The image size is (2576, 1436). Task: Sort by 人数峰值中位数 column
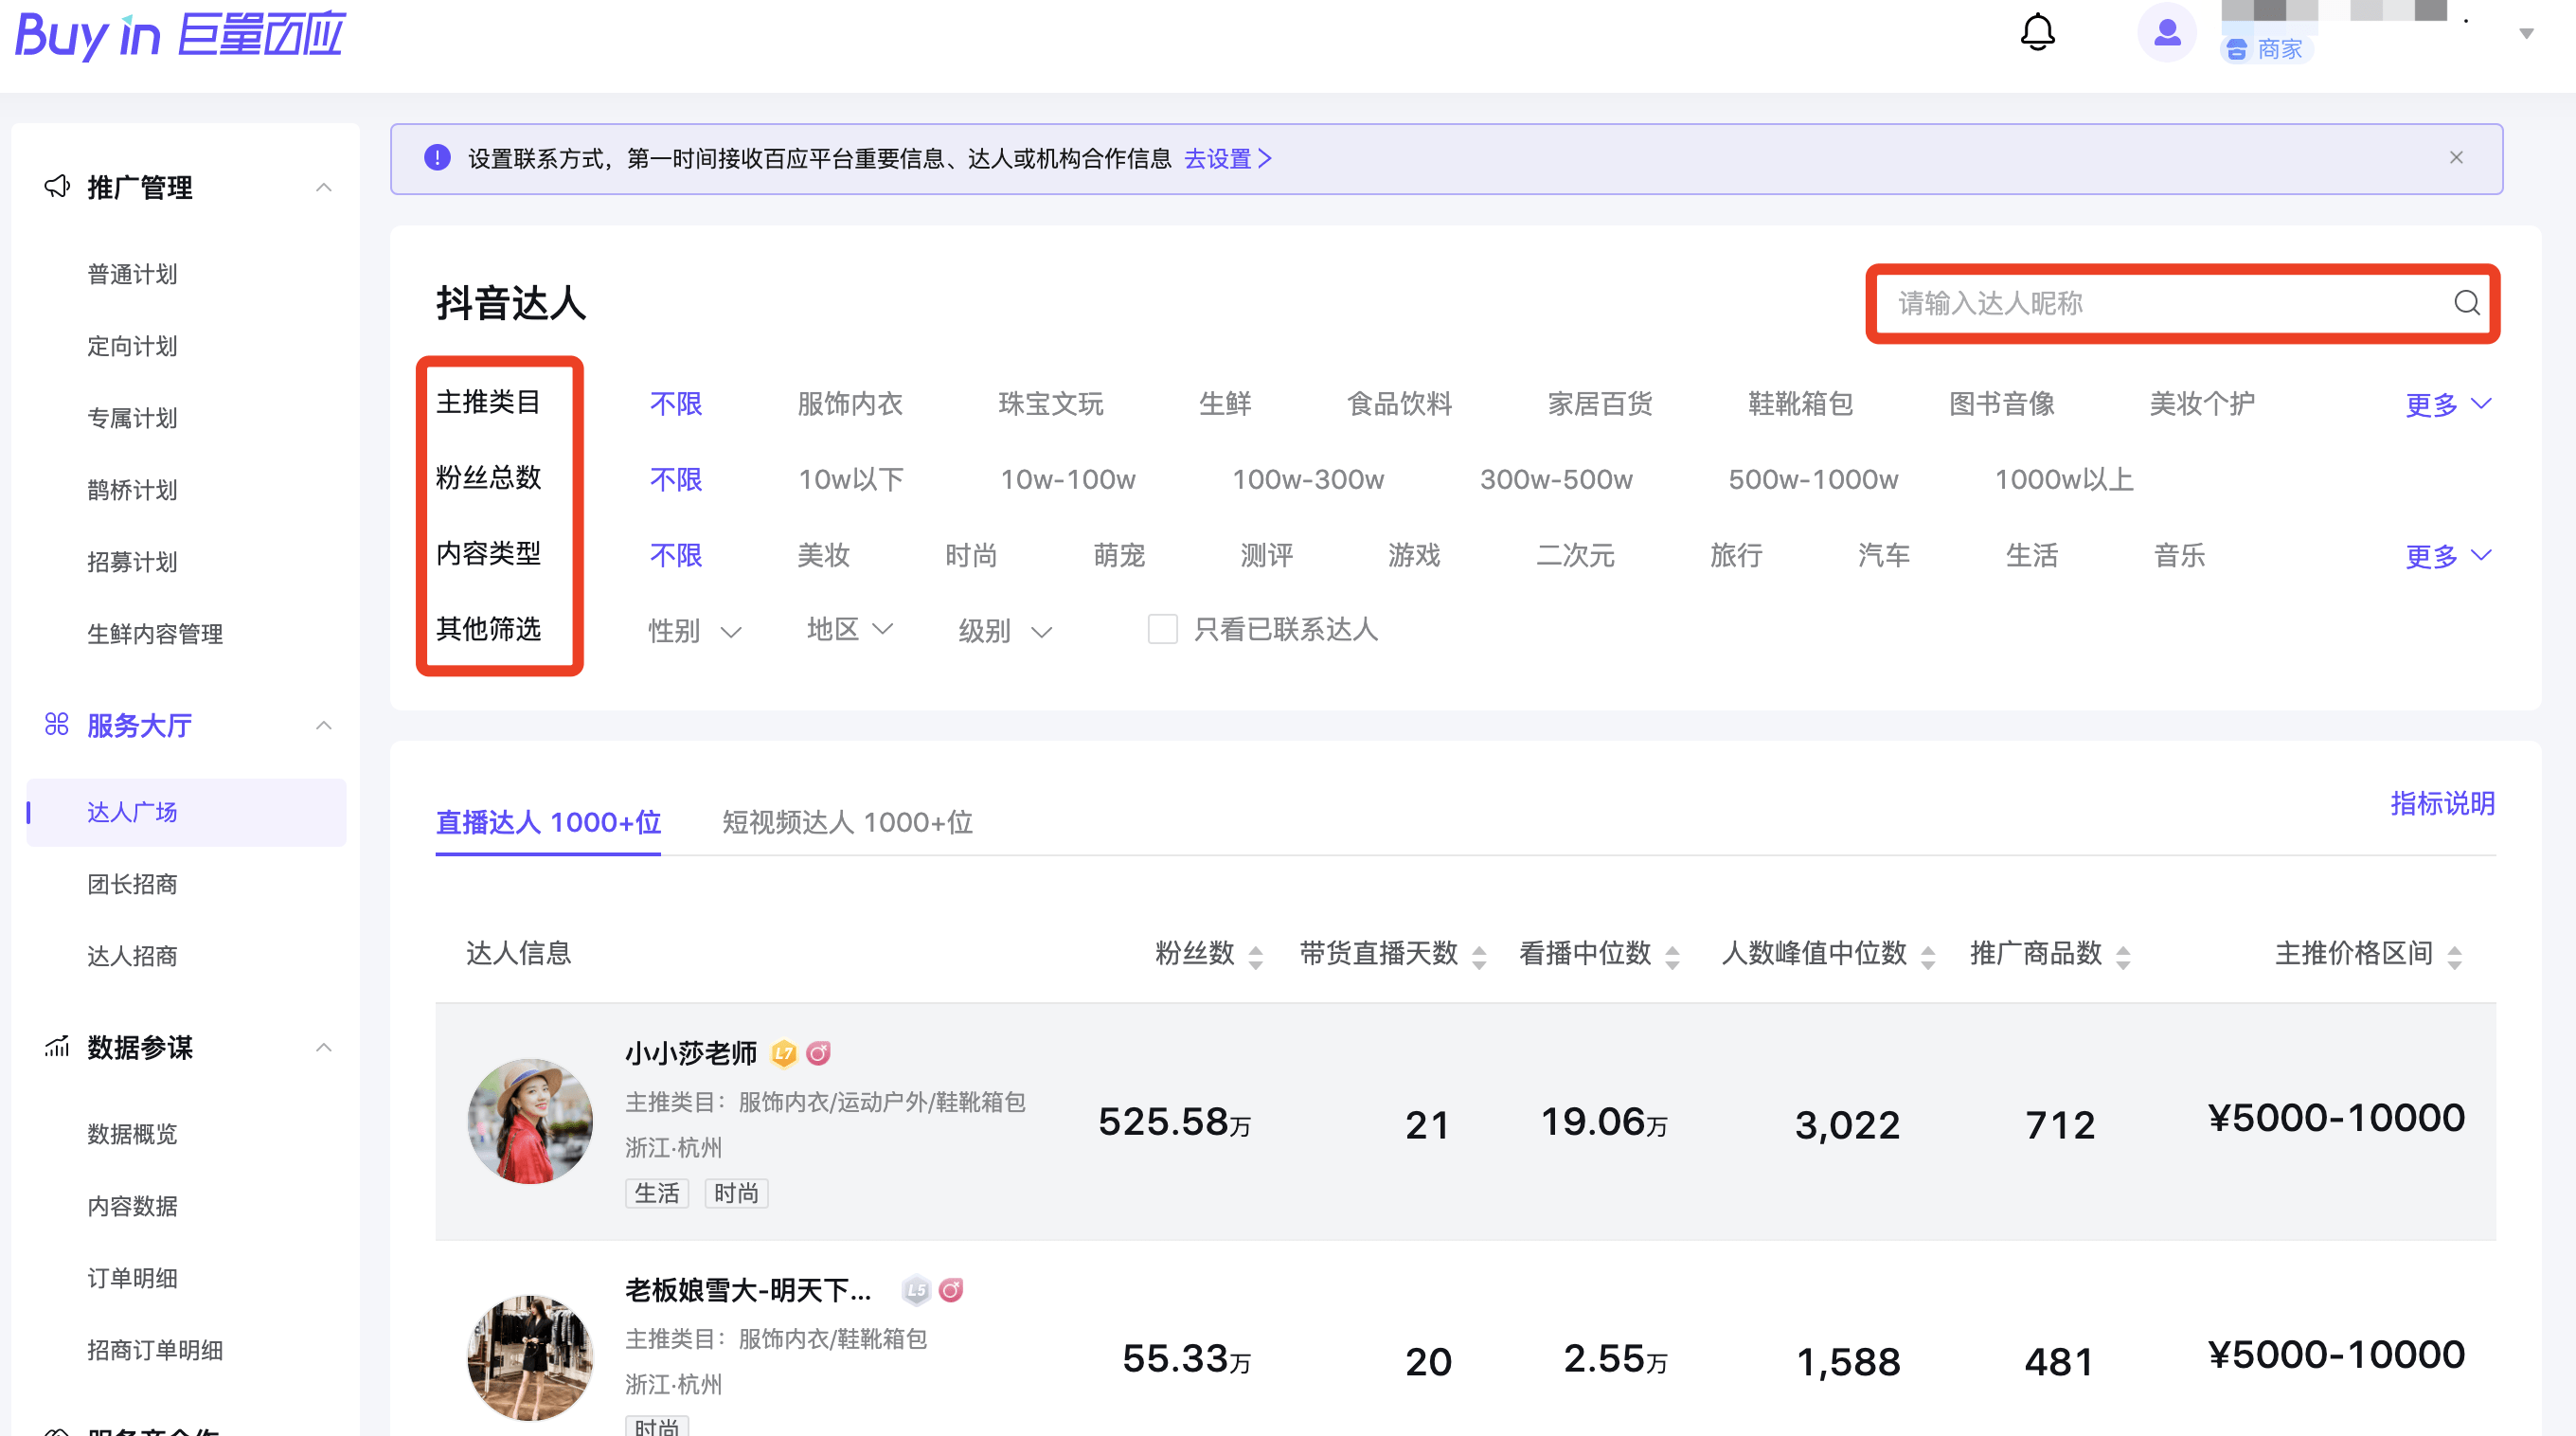coord(1928,957)
